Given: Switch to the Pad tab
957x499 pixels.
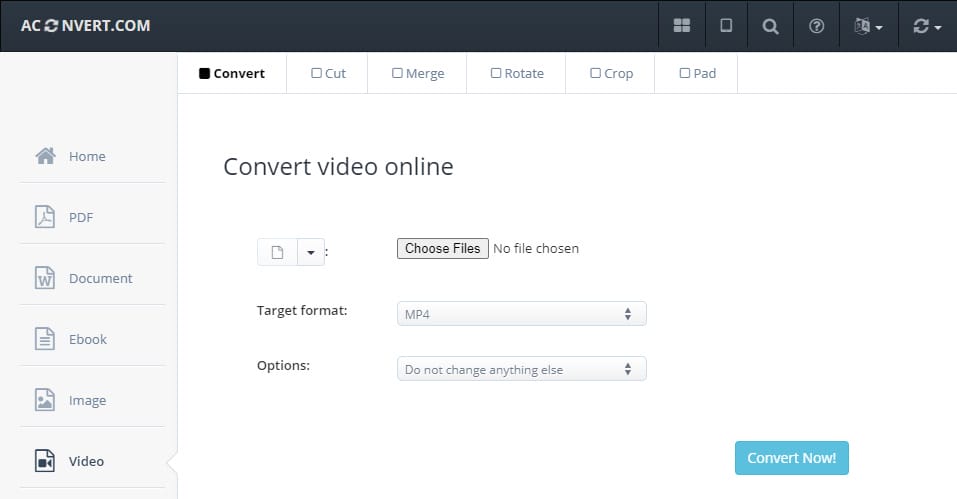Looking at the screenshot, I should click(697, 73).
